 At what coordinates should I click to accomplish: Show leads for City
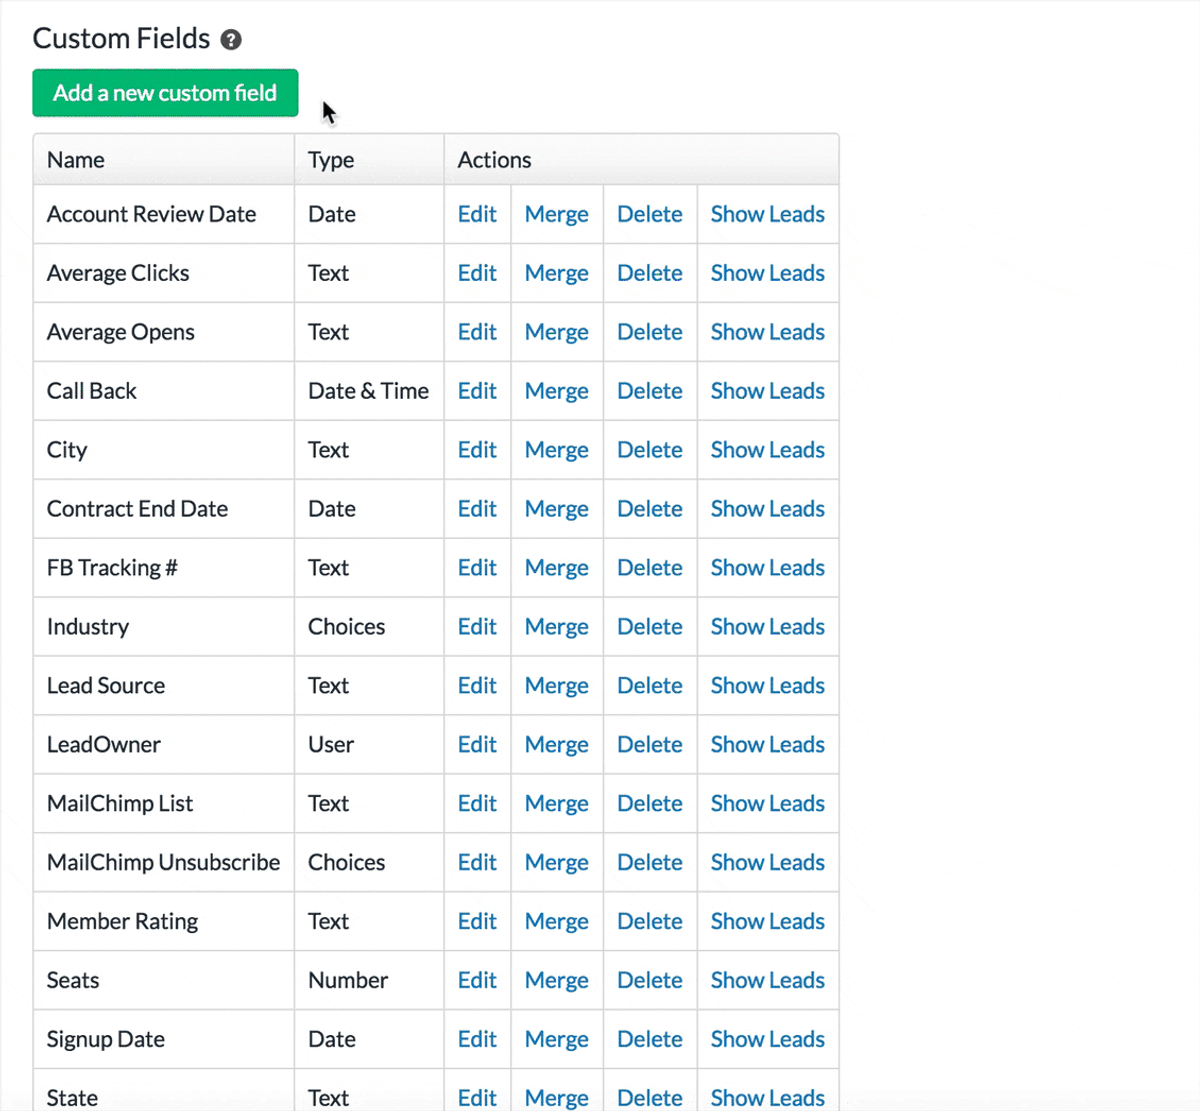[x=768, y=450]
